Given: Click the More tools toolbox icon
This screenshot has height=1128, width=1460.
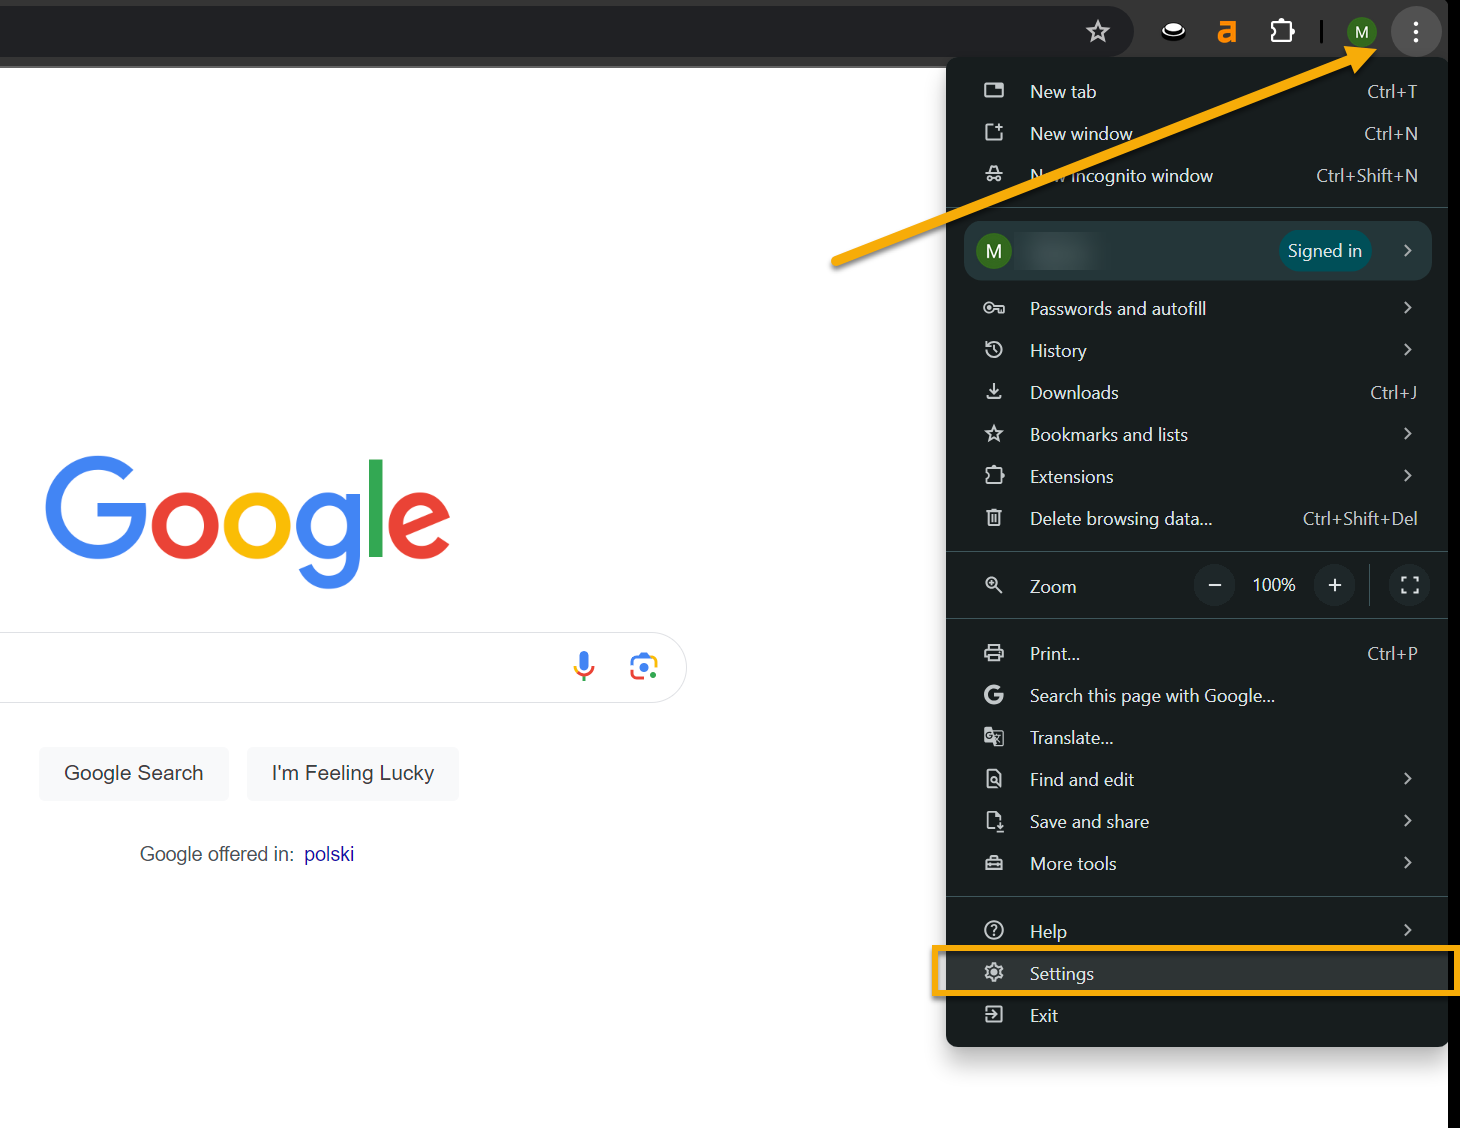Looking at the screenshot, I should 994,862.
